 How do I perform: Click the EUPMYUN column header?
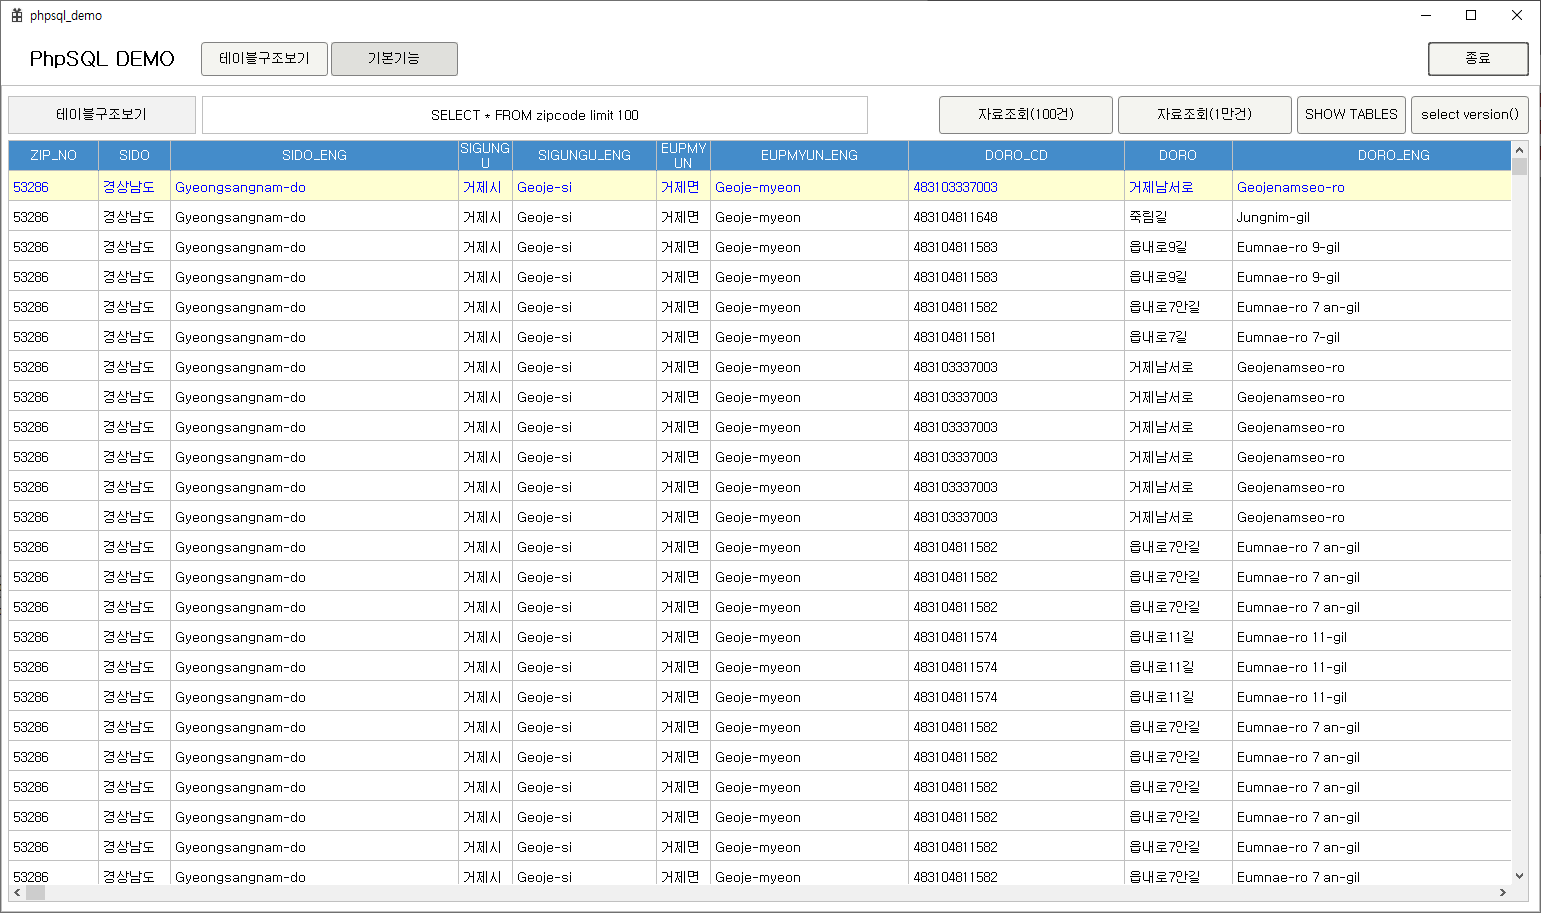(683, 156)
